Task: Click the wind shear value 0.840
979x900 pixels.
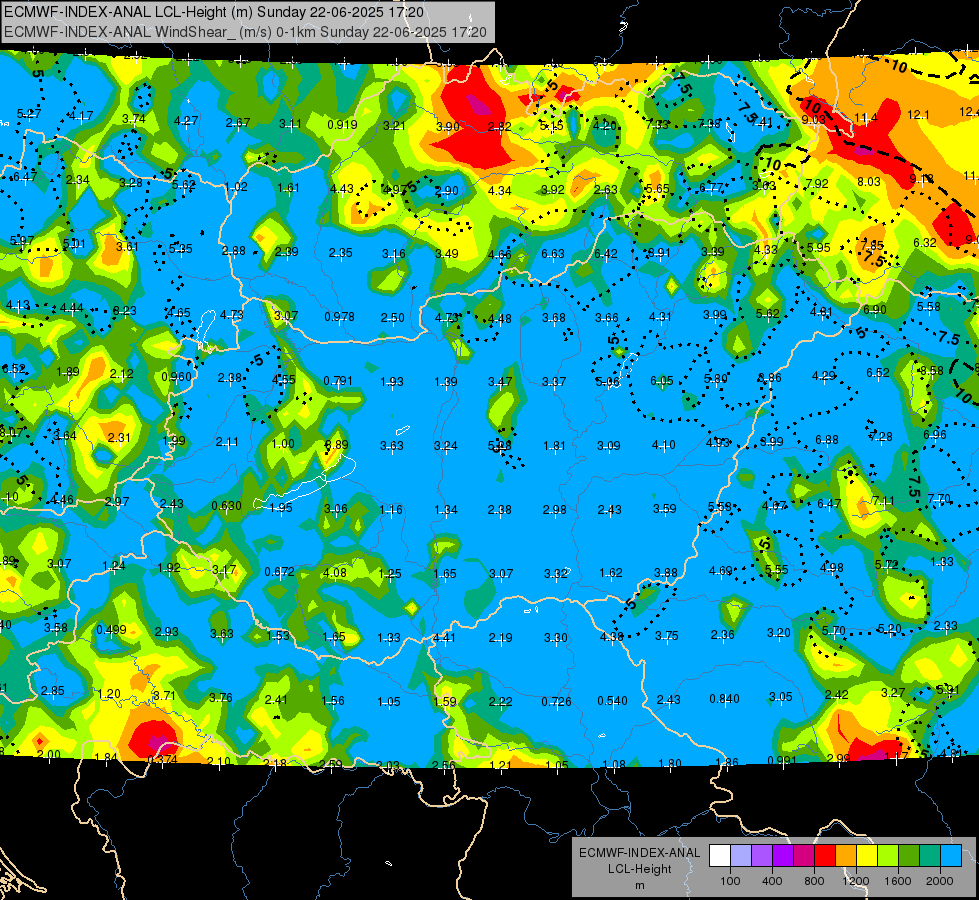Action: pos(724,699)
